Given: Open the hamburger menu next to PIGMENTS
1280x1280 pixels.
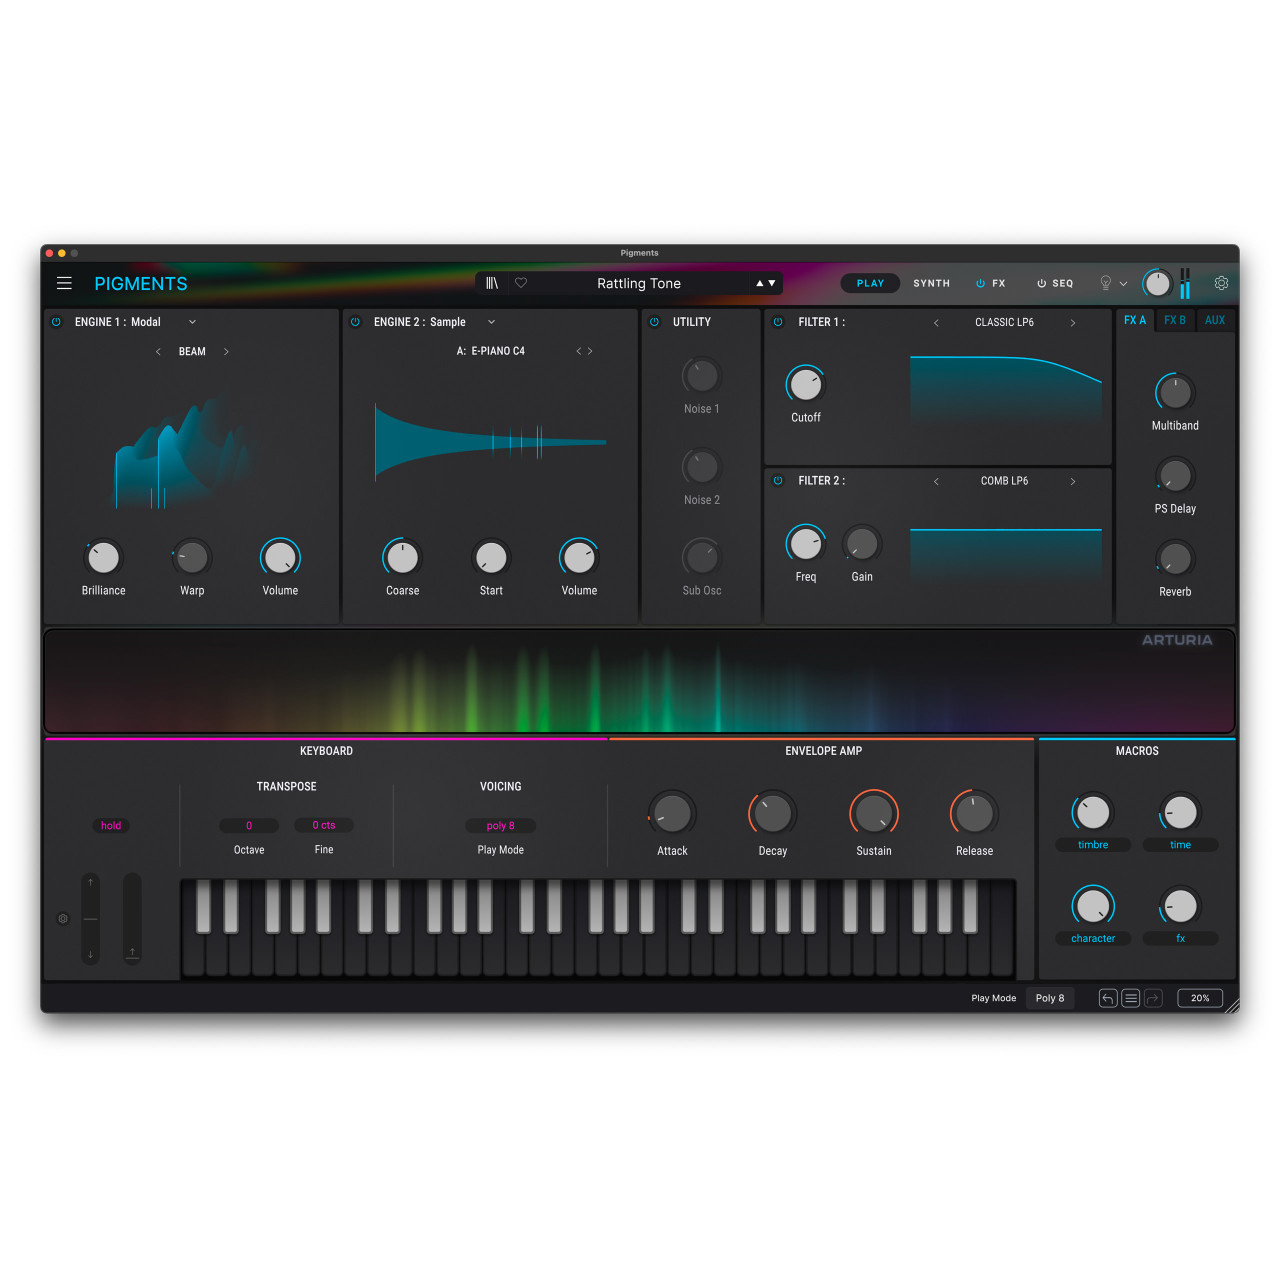Looking at the screenshot, I should coord(64,283).
